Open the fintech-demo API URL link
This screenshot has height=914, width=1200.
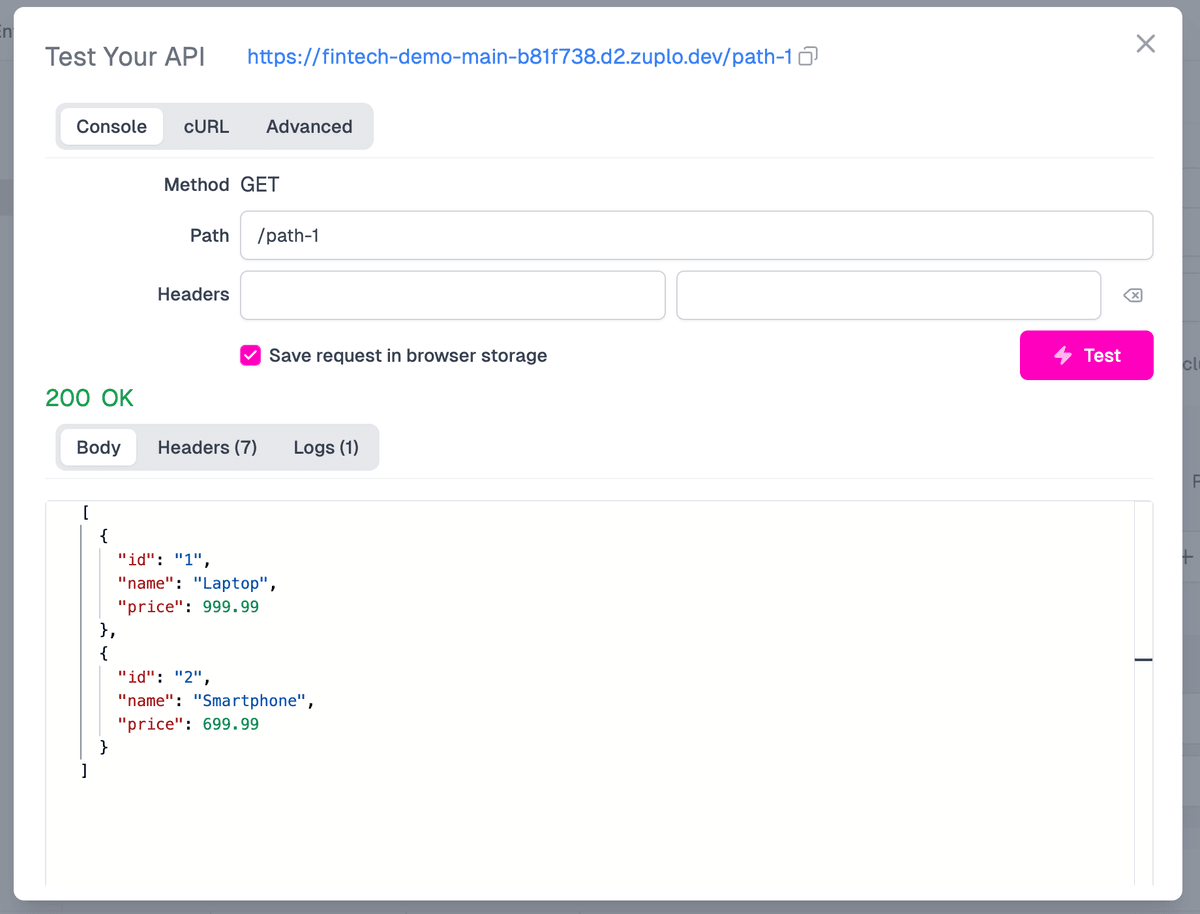click(x=519, y=57)
